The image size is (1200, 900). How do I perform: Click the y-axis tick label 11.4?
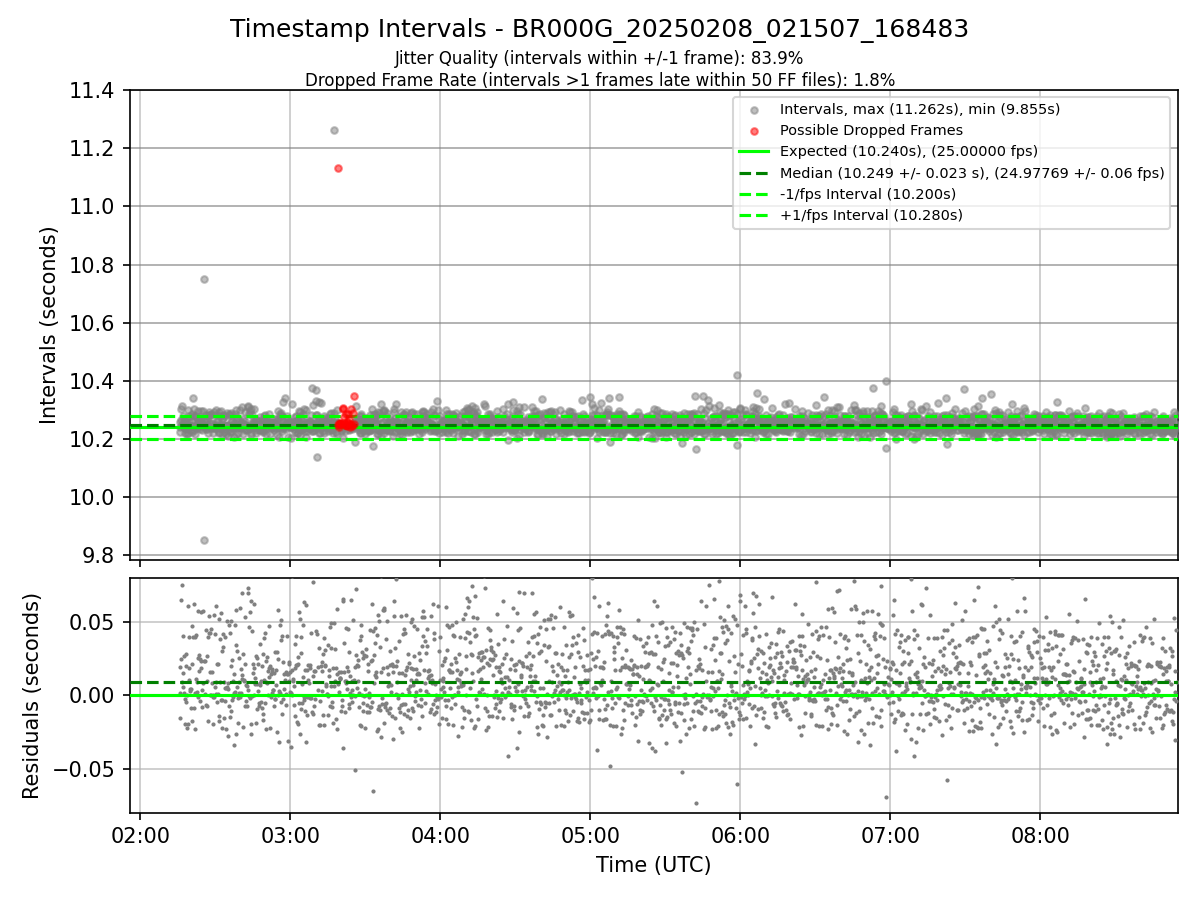coord(94,91)
